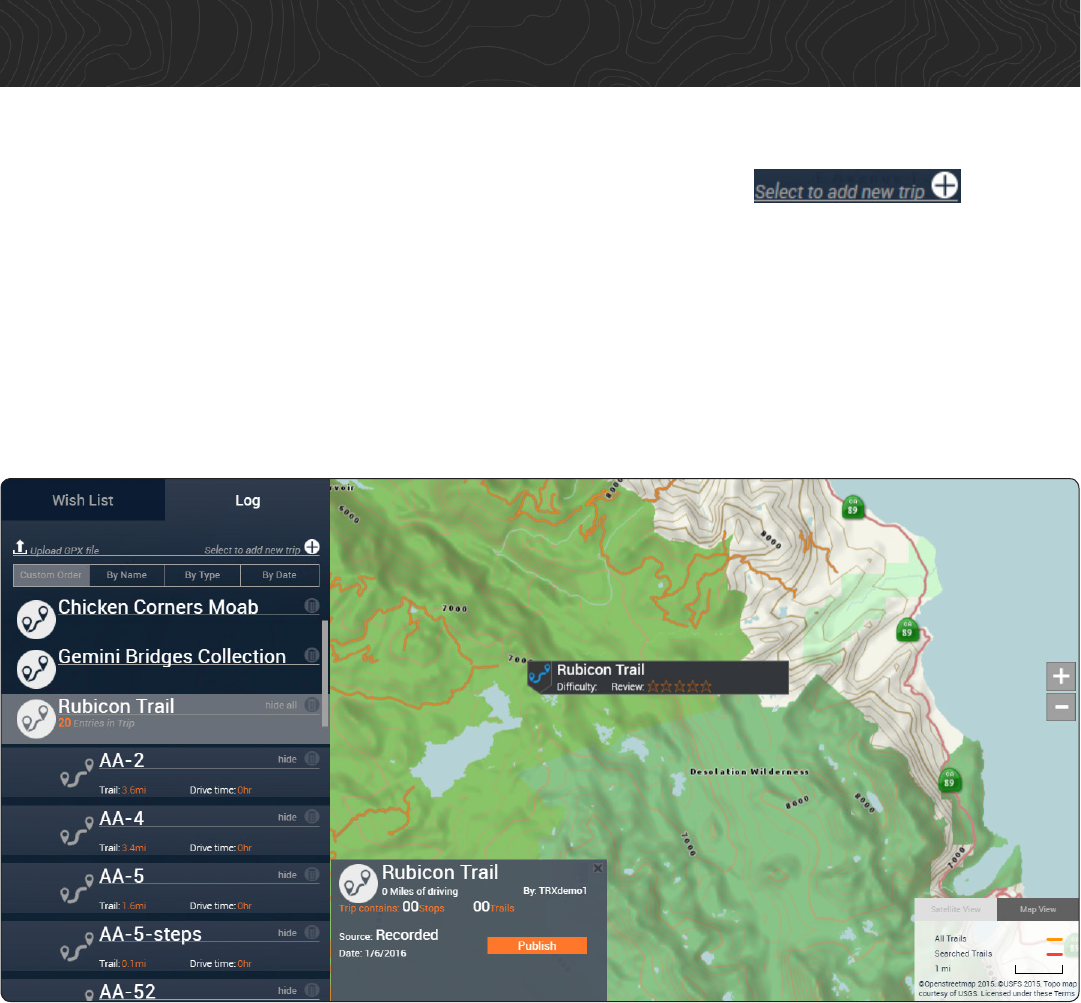This screenshot has height=1003, width=1081.
Task: Click the AA-2 trail route icon
Action: pos(77,773)
